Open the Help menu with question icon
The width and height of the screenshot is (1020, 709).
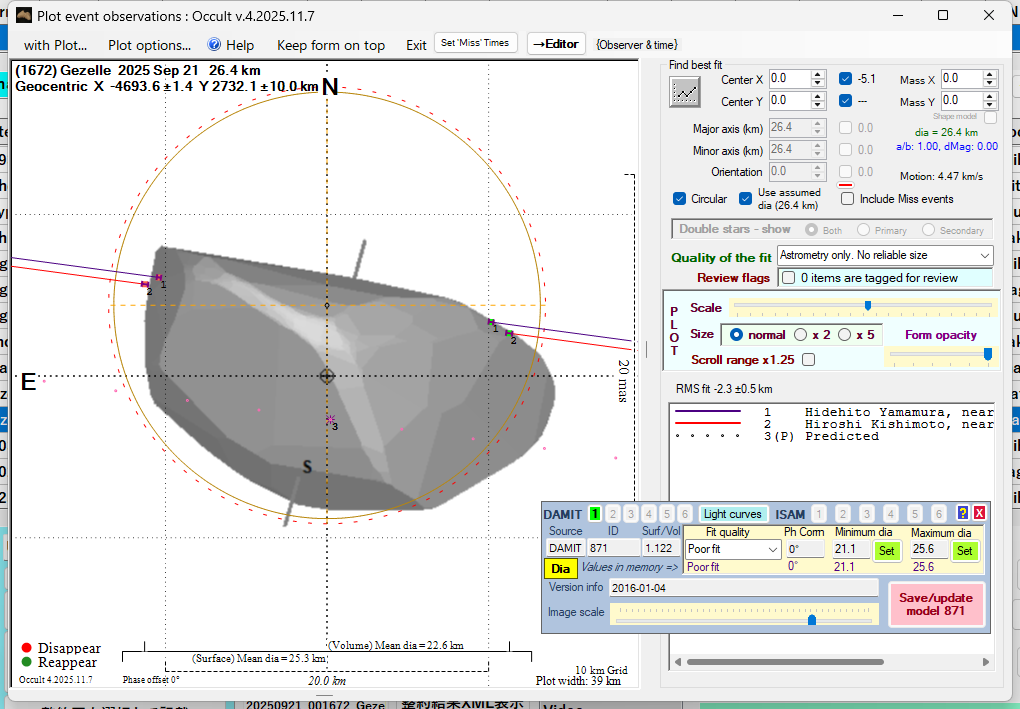coord(230,45)
